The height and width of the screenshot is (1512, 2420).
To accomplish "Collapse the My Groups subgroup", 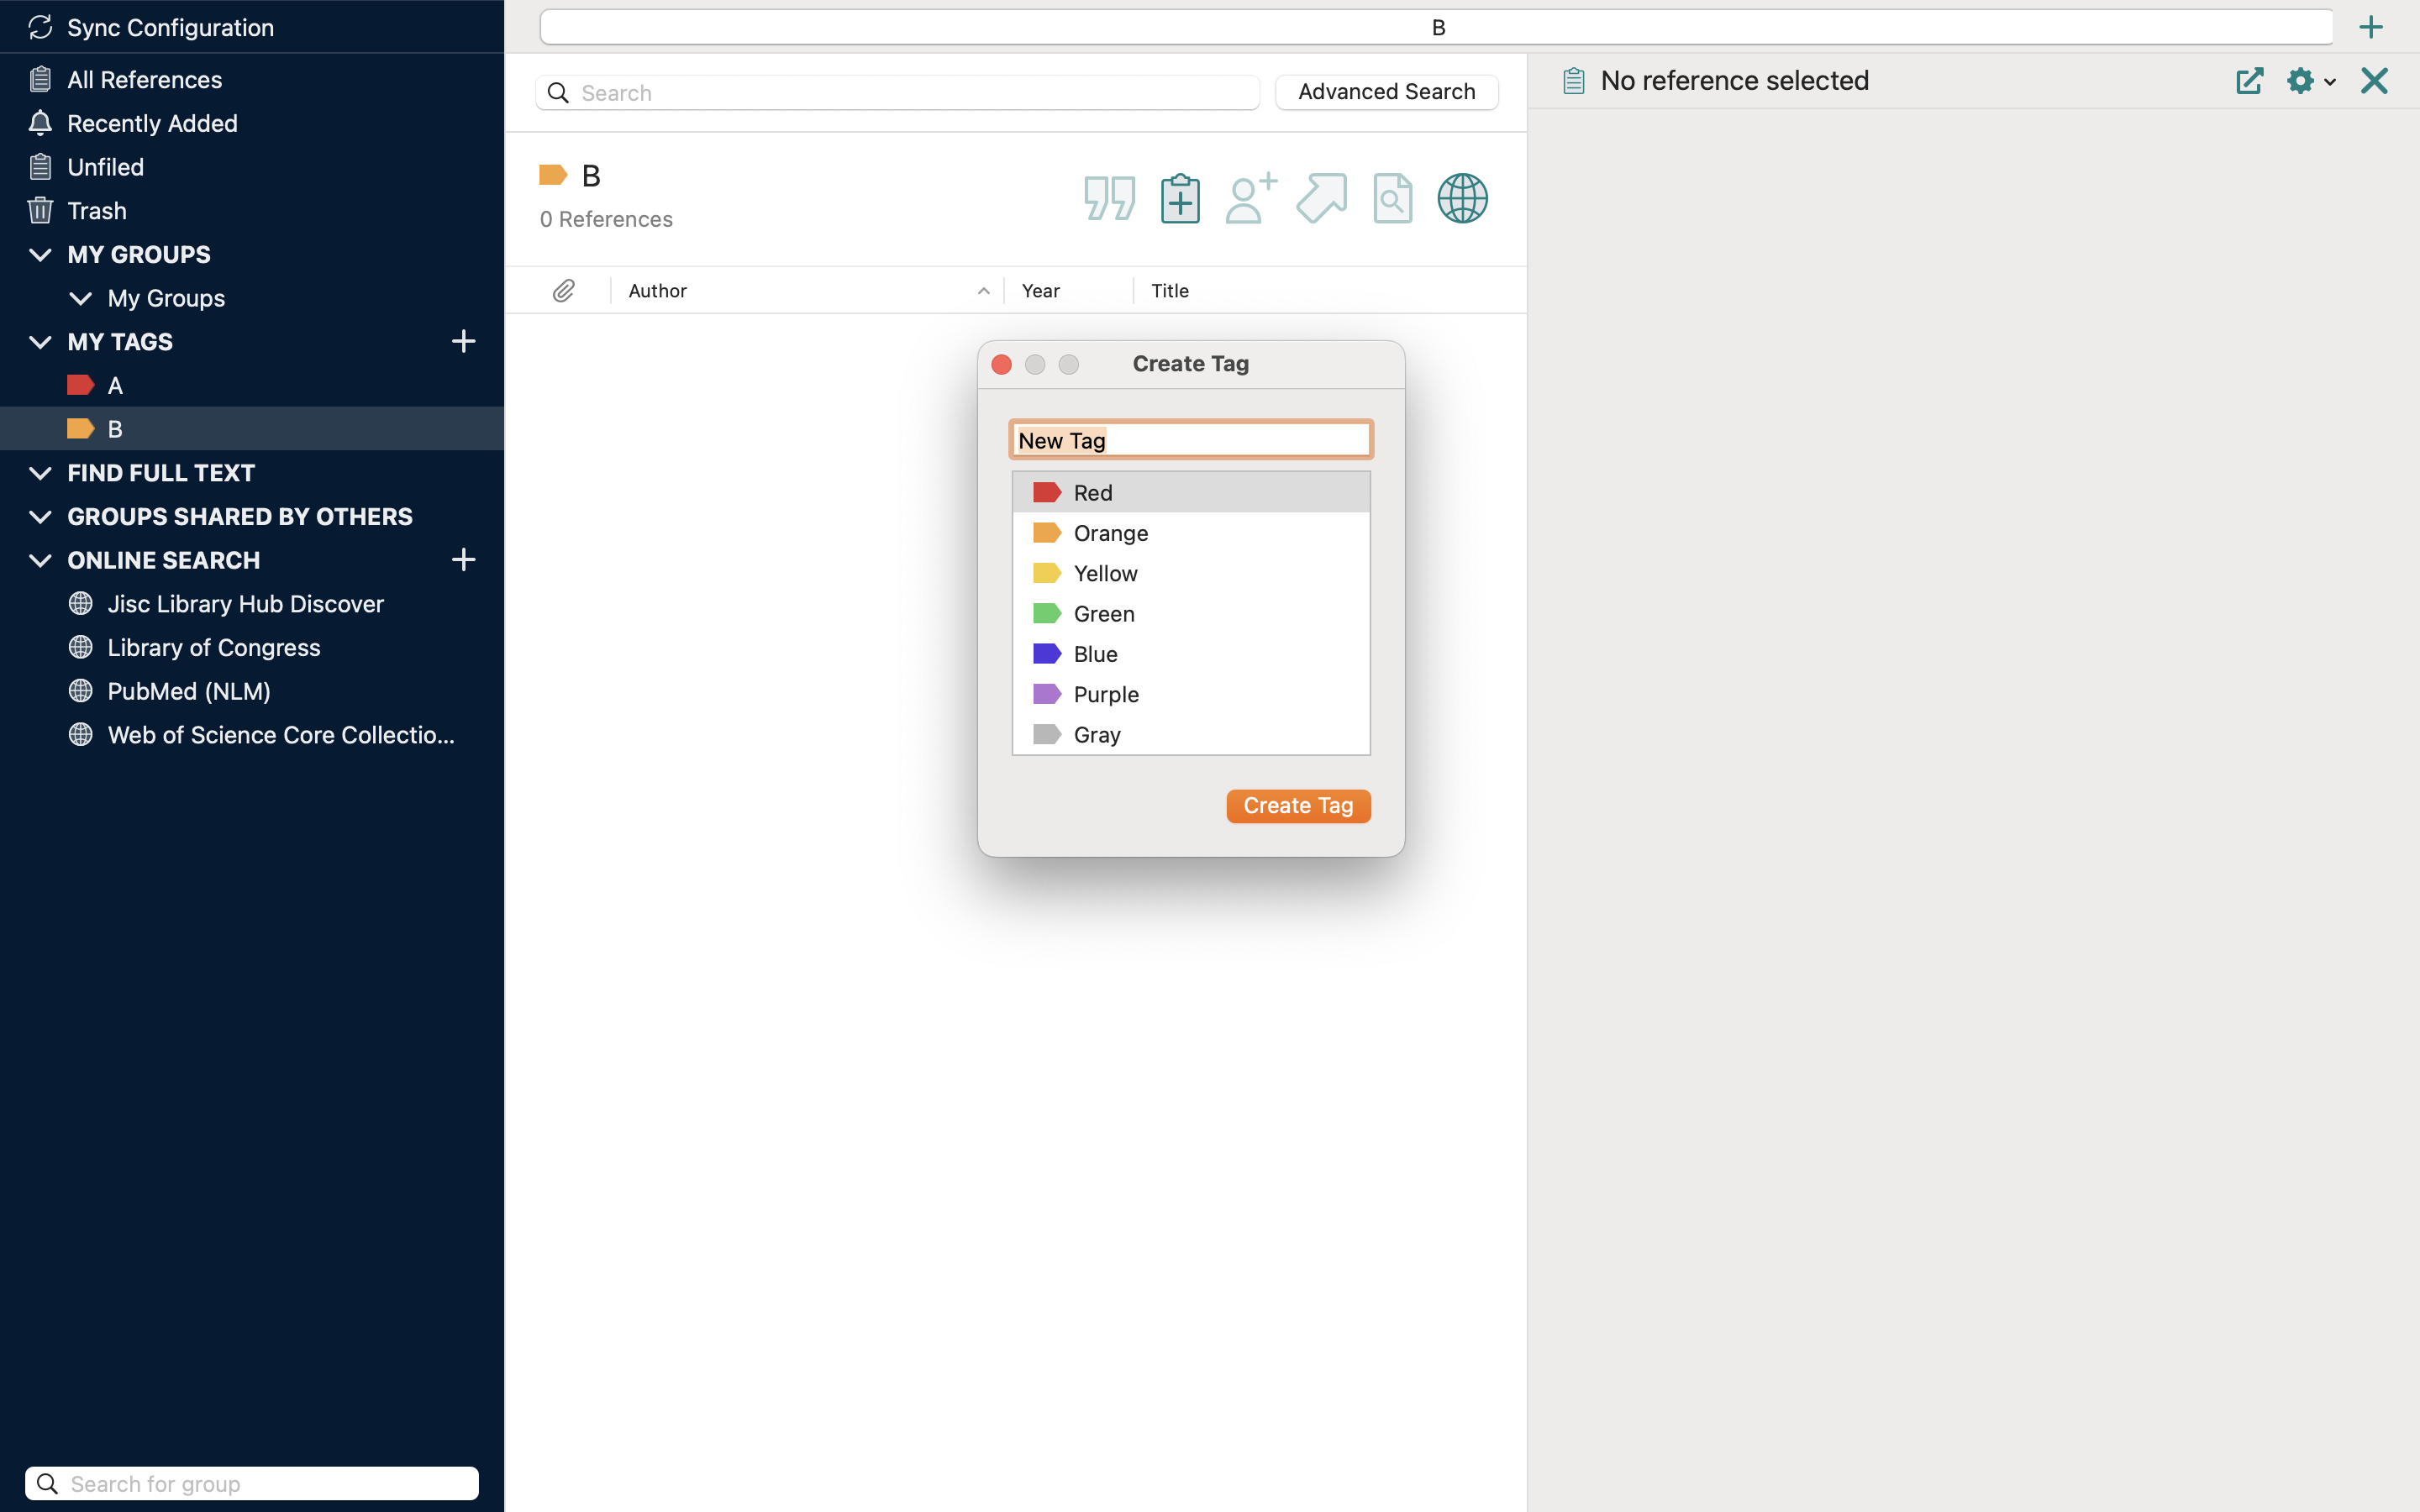I will [x=81, y=298].
